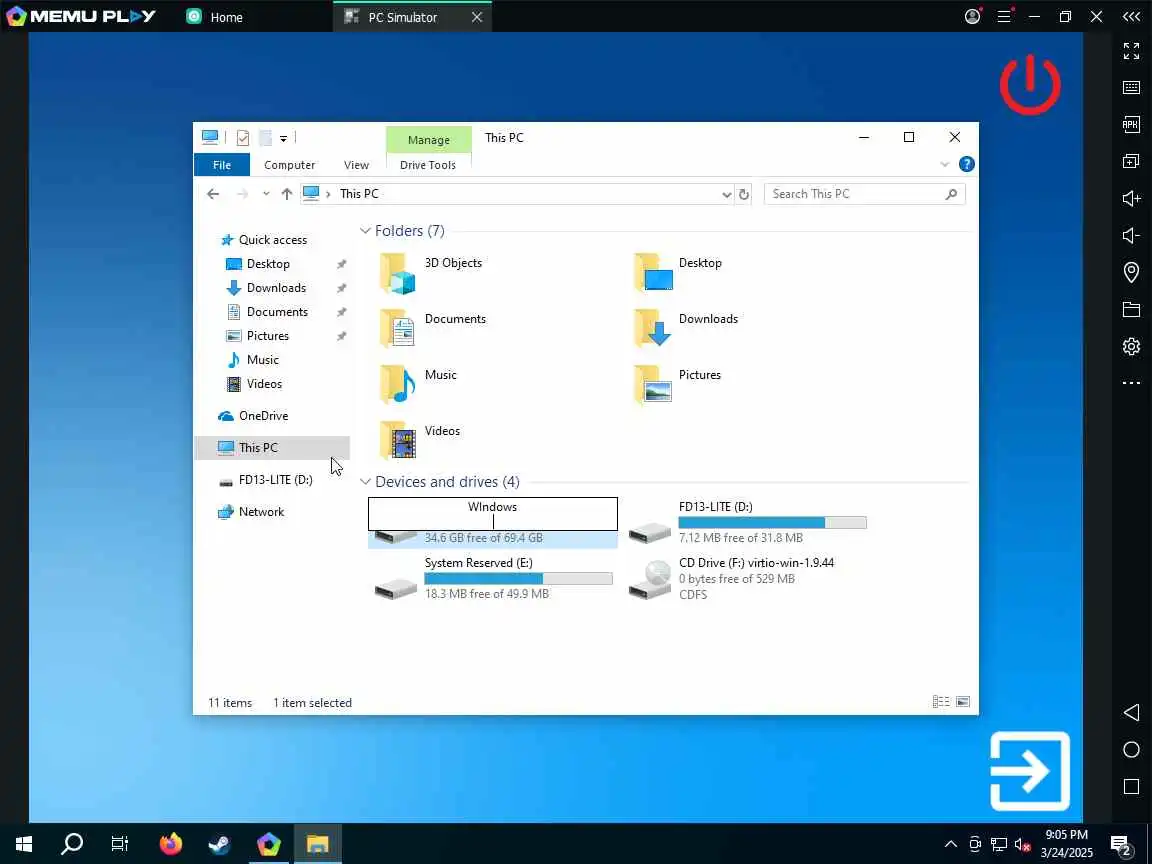Open the taskbar clock showing 9:05 PM

(1066, 843)
